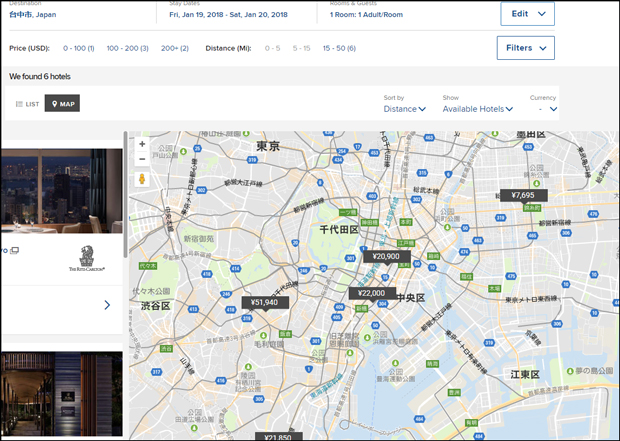620x441 pixels.
Task: Filter by distance 15 - 50 miles
Action: click(337, 48)
